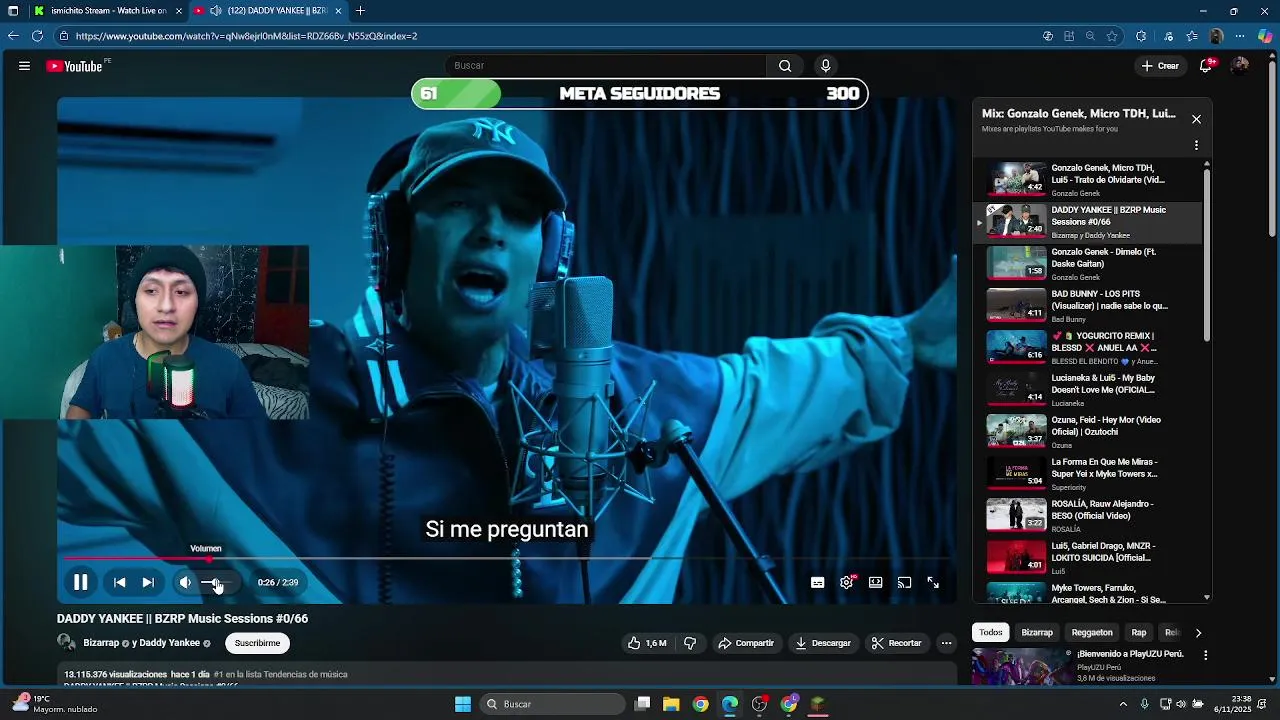Click the Suscribirme button
The image size is (1280, 720).
[x=257, y=643]
